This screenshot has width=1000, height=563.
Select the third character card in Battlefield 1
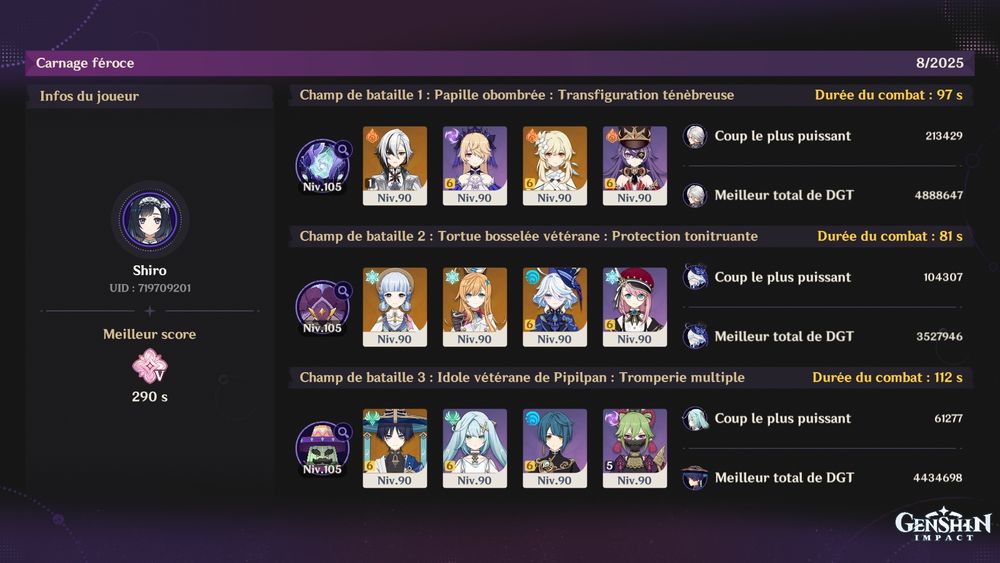point(555,166)
